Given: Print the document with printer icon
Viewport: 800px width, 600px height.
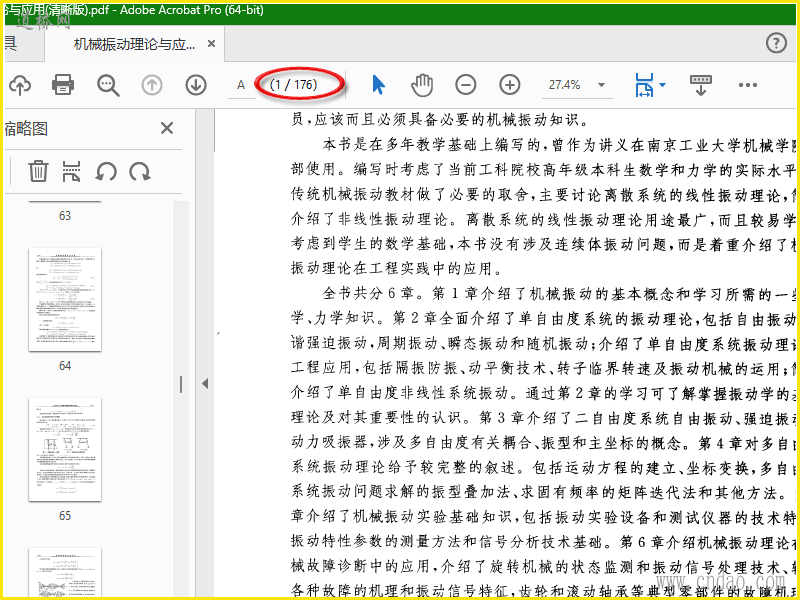Looking at the screenshot, I should click(63, 85).
